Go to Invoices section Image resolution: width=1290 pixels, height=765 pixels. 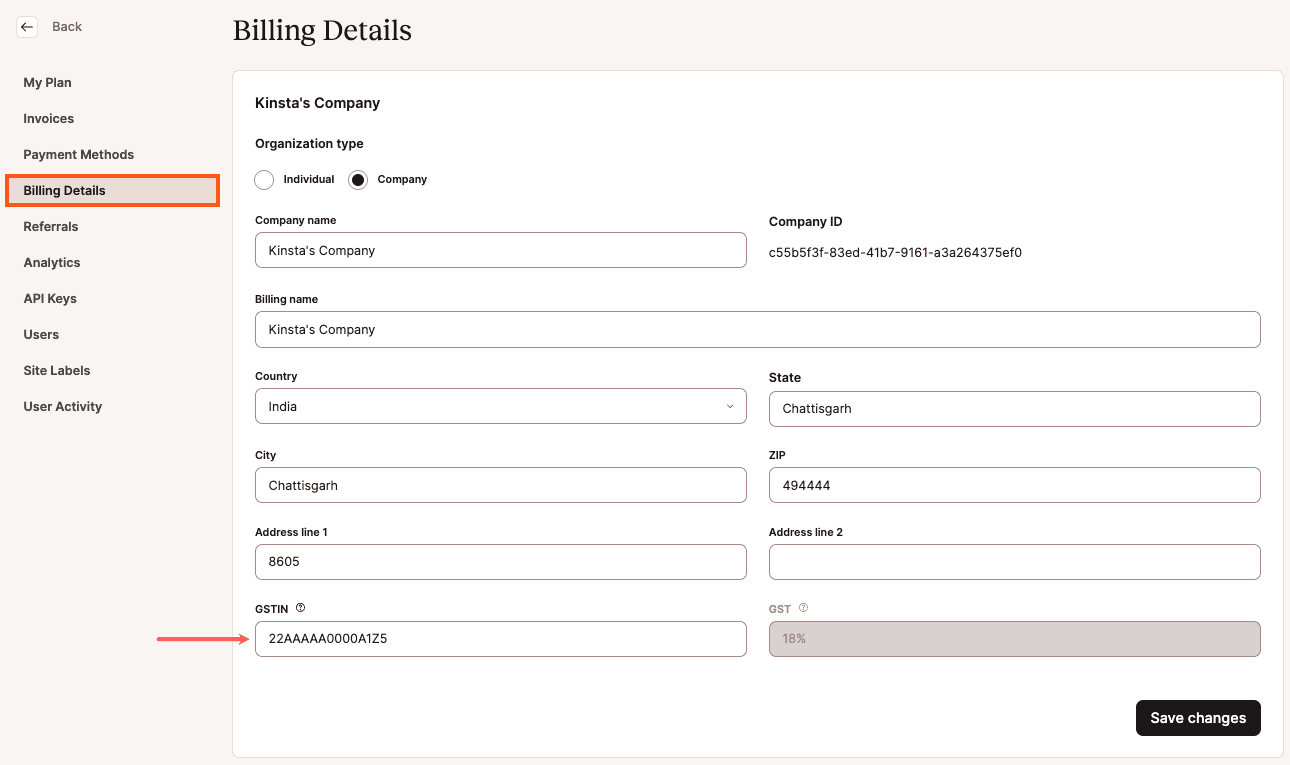coord(49,119)
